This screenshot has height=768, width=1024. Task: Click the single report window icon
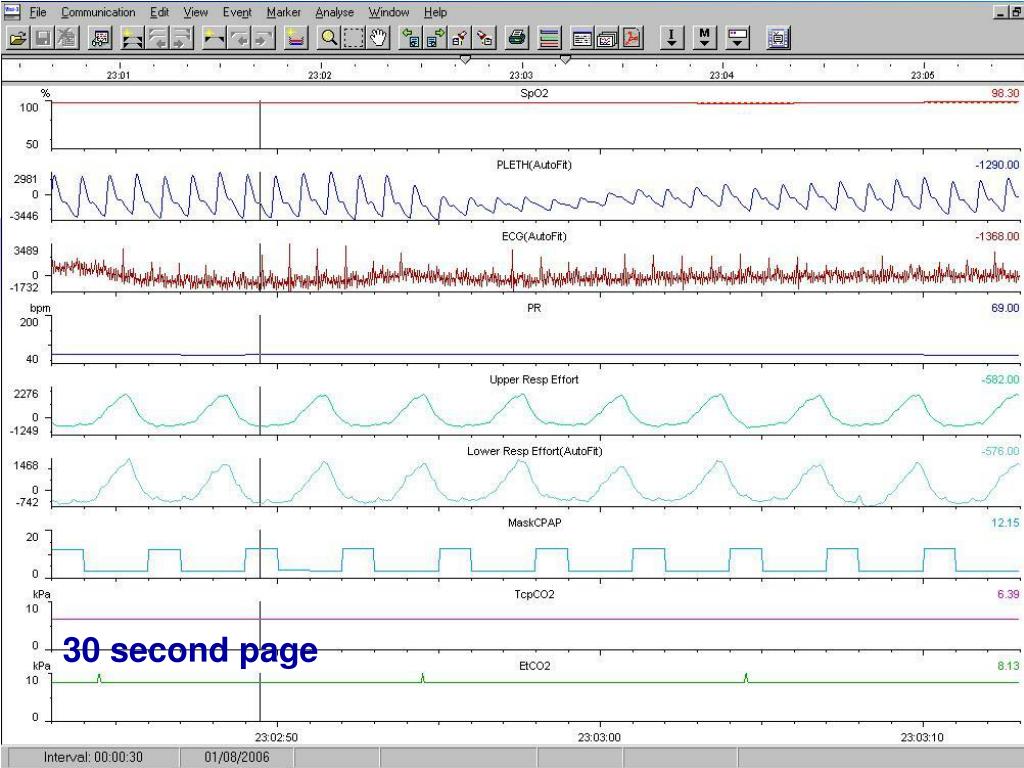[x=582, y=38]
